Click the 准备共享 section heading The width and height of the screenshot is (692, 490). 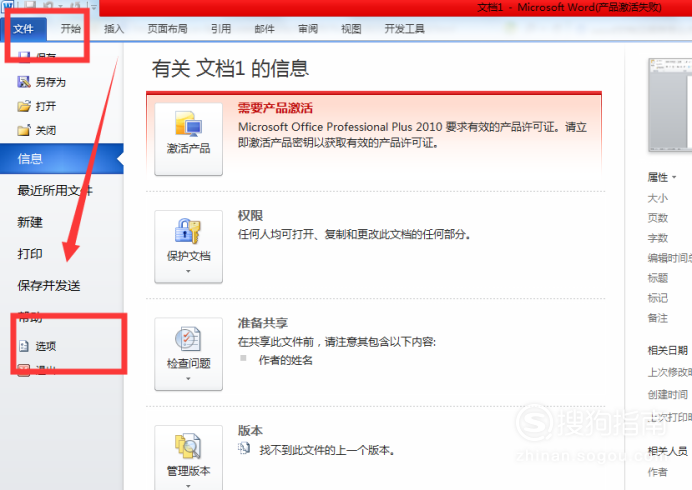(x=263, y=323)
